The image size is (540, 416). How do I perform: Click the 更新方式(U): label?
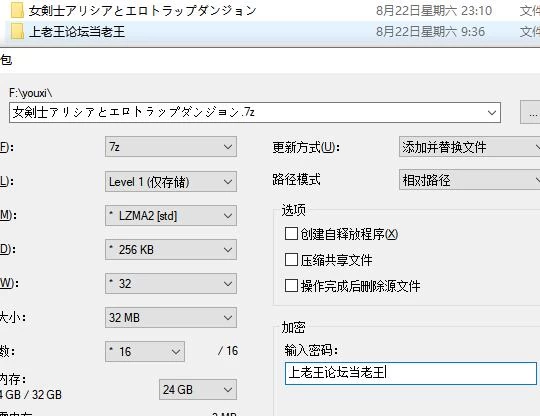306,147
